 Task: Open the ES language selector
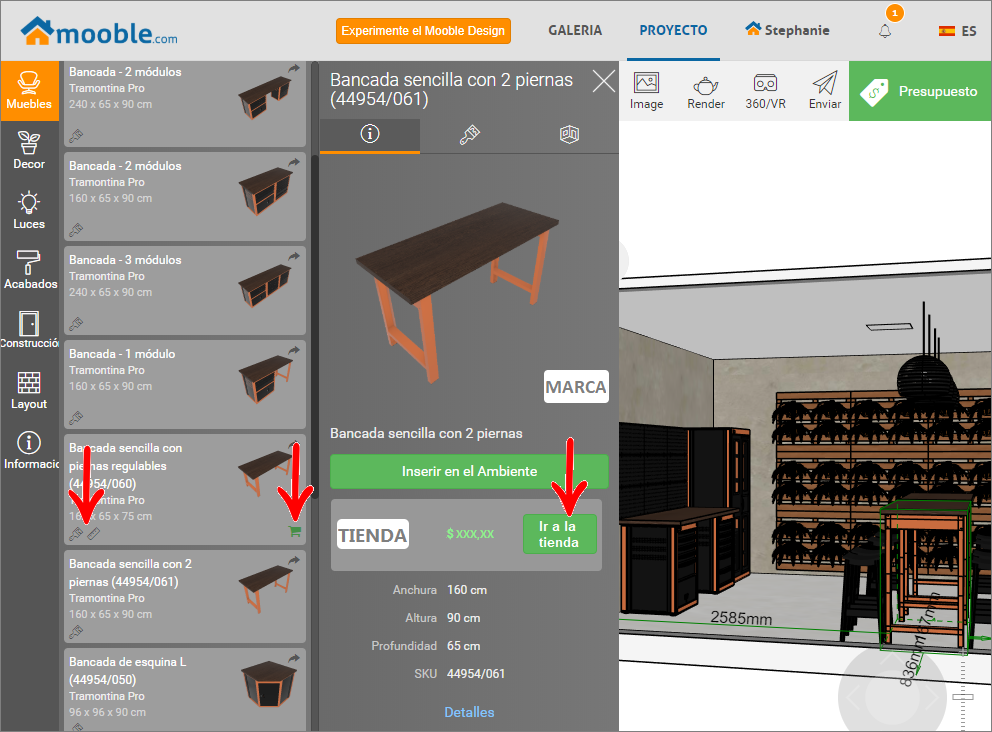pos(958,31)
